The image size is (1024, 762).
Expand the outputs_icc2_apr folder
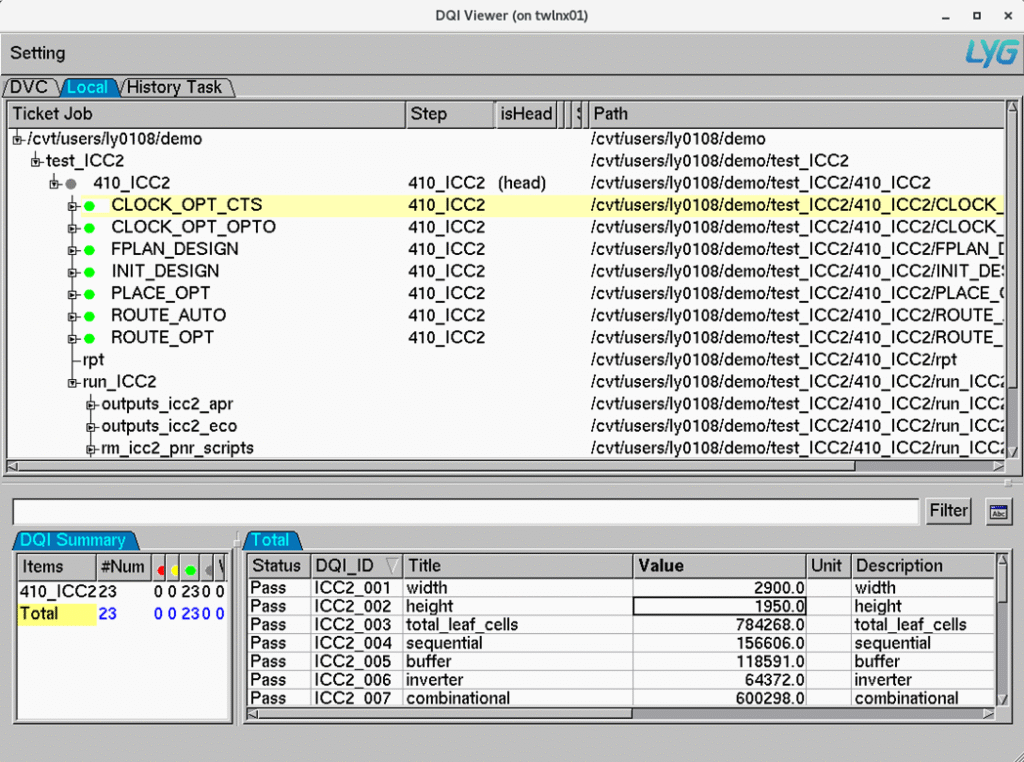[x=91, y=404]
